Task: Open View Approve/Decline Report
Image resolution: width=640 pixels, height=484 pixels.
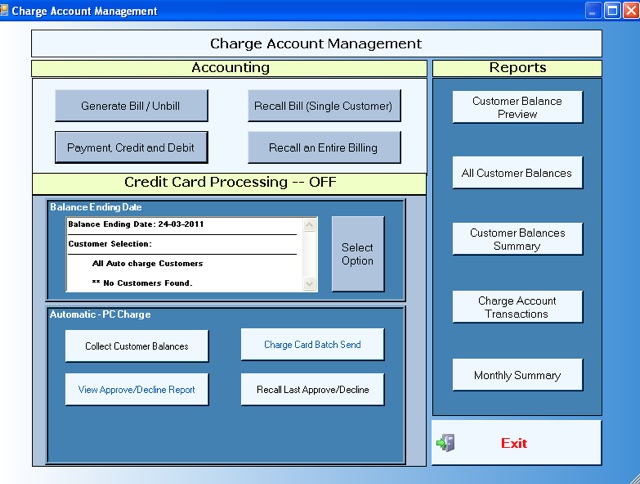Action: 137,390
